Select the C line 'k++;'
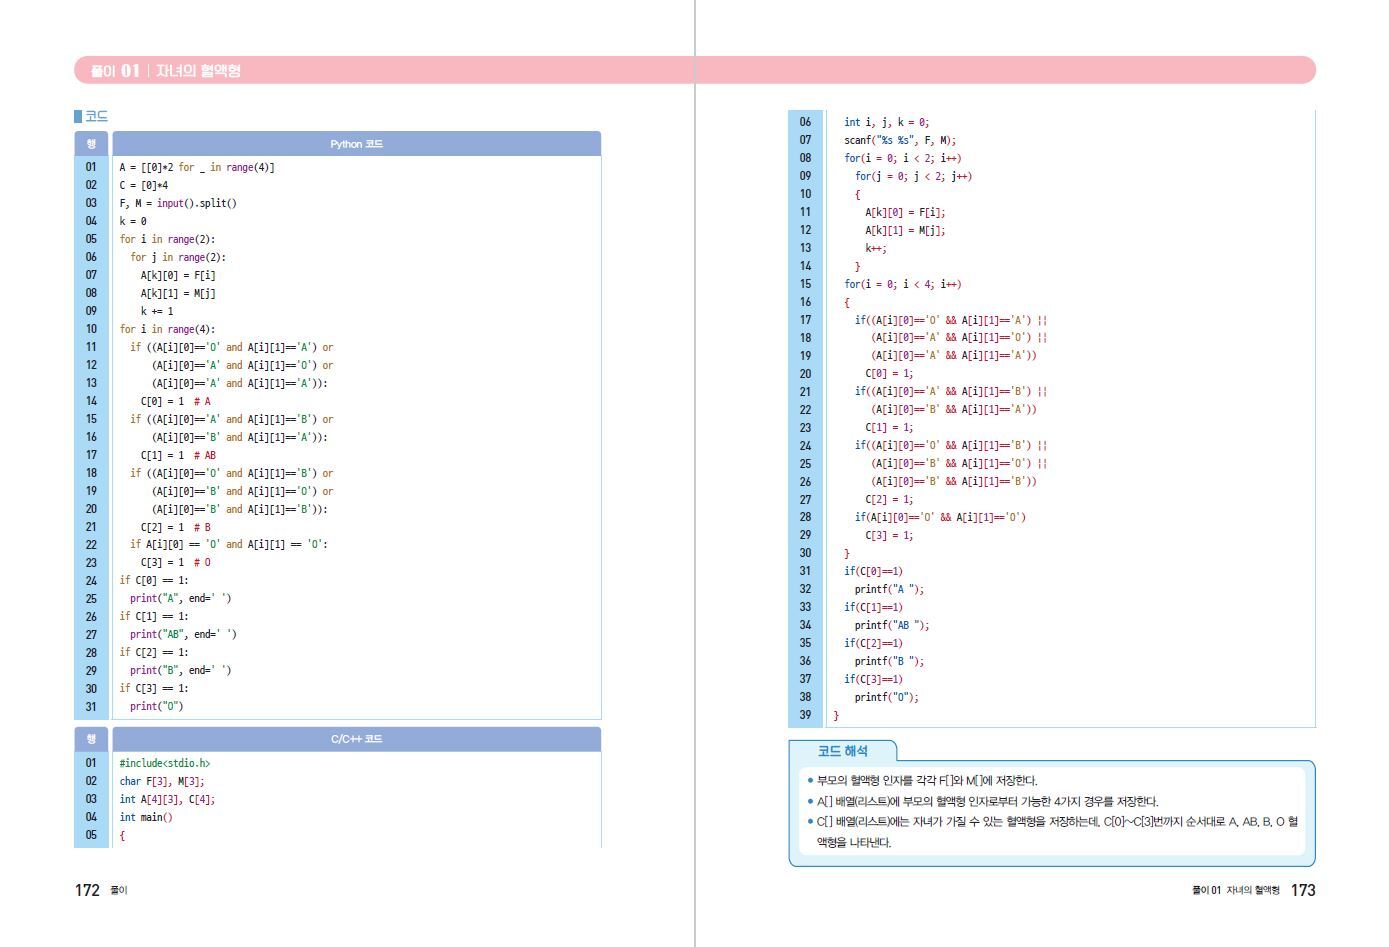This screenshot has width=1389, height=947. coord(876,248)
